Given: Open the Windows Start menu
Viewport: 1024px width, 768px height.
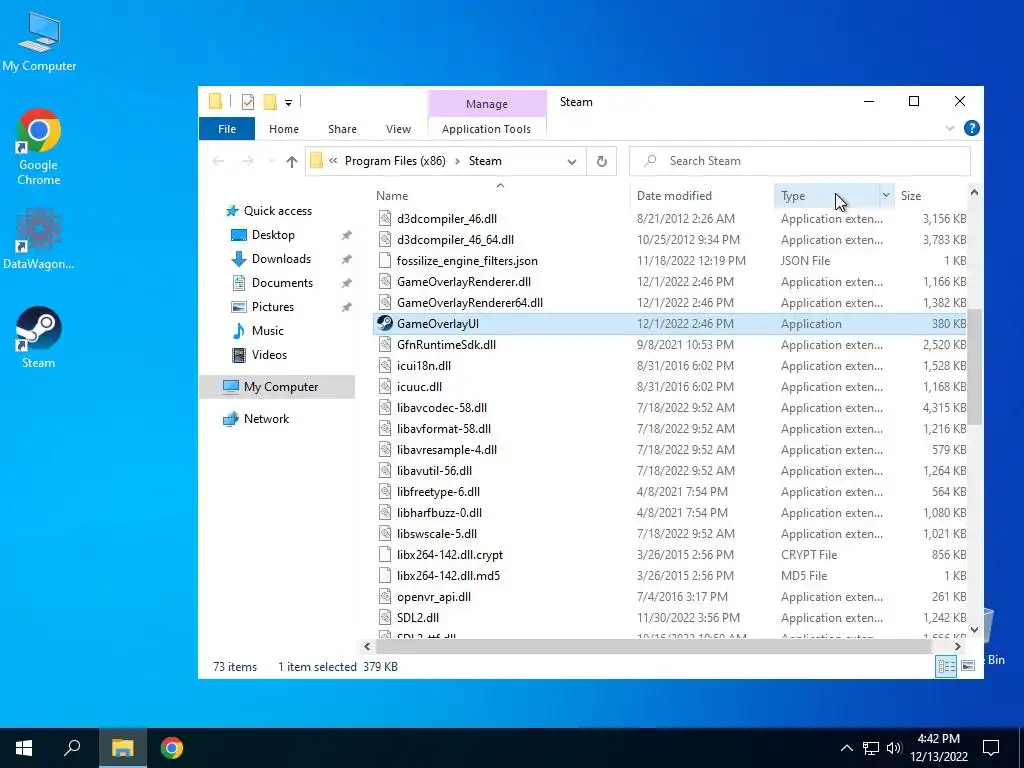Looking at the screenshot, I should pos(24,748).
